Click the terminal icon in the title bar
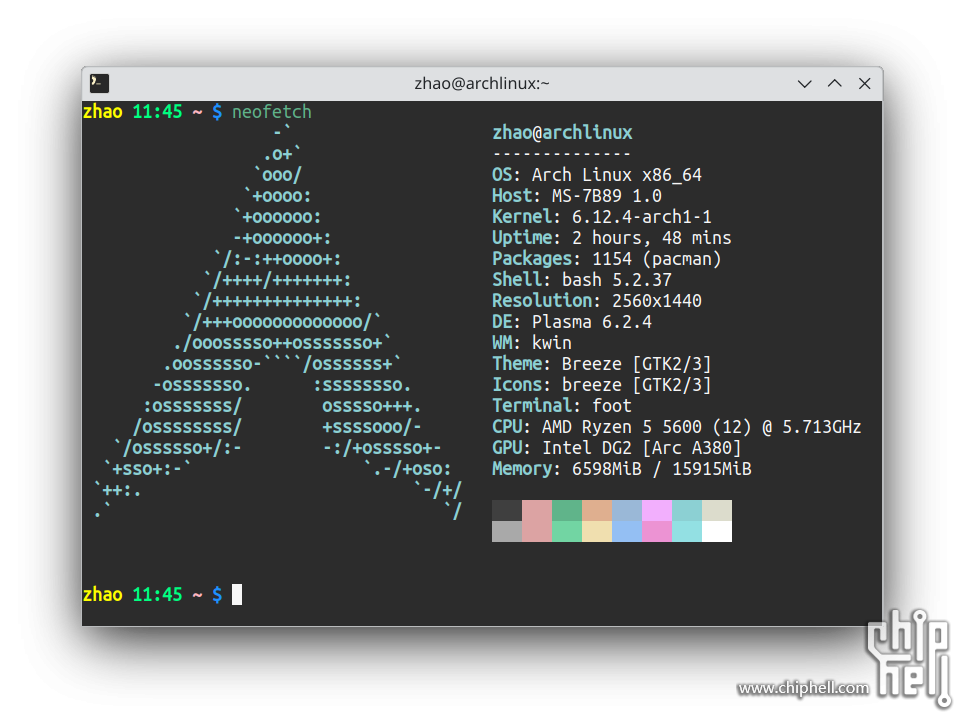 pos(99,83)
